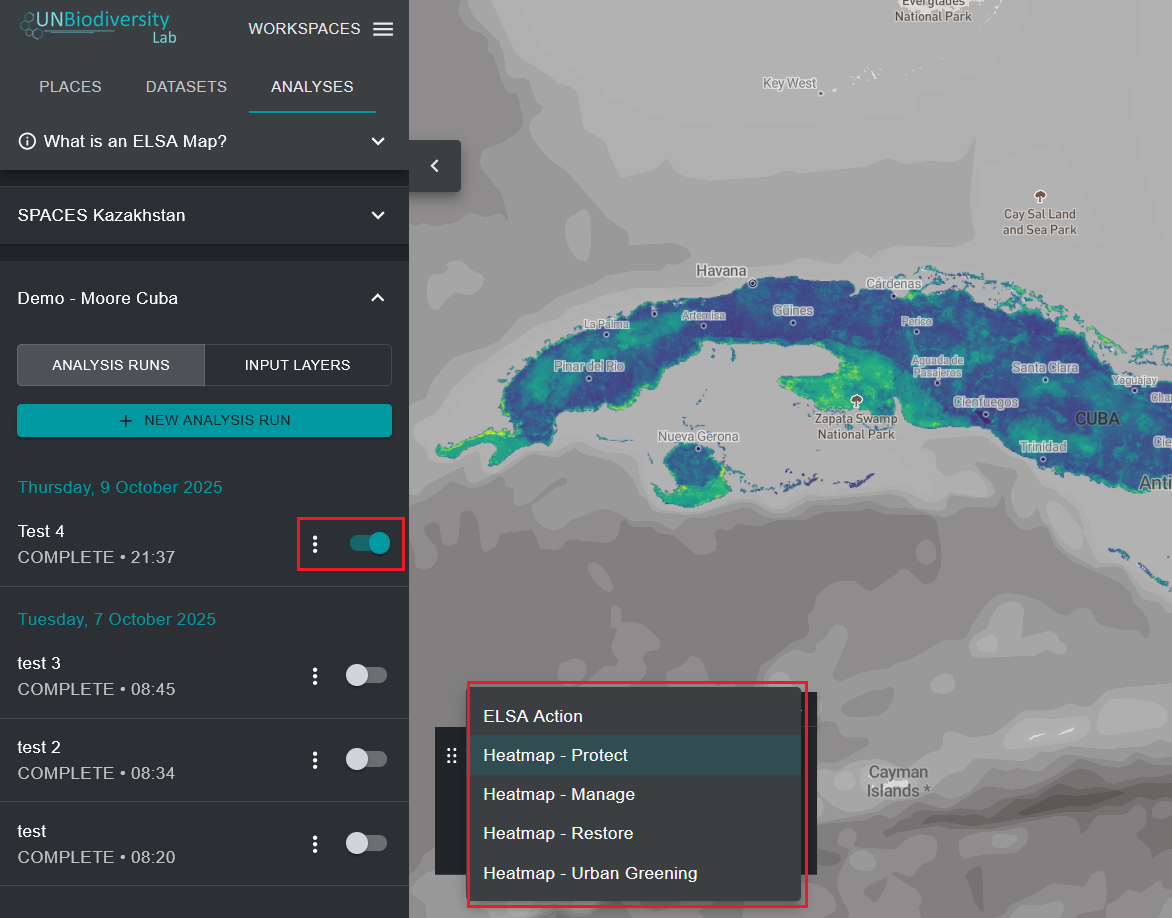Click the UN Biodiversity Lab logo

96,27
